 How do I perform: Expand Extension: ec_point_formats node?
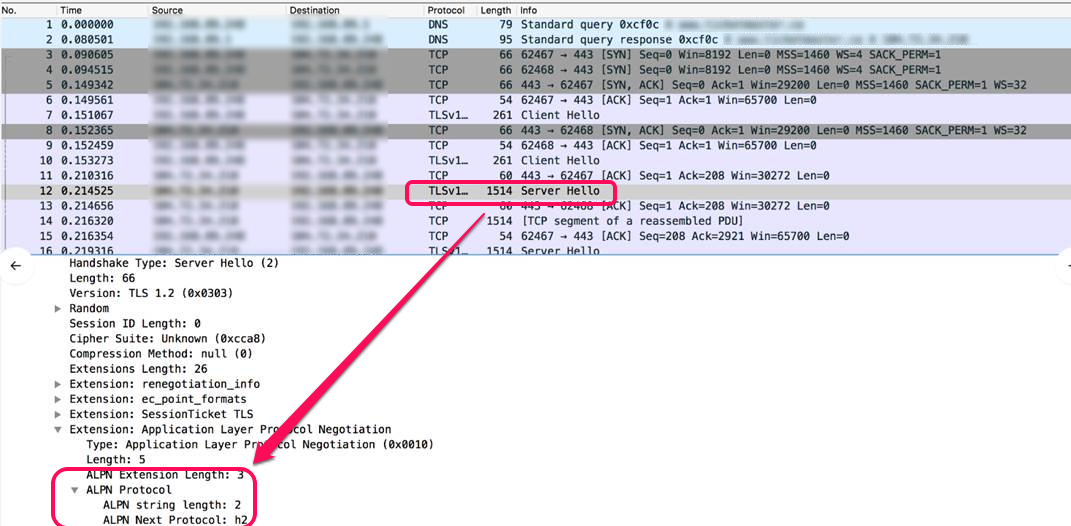59,399
